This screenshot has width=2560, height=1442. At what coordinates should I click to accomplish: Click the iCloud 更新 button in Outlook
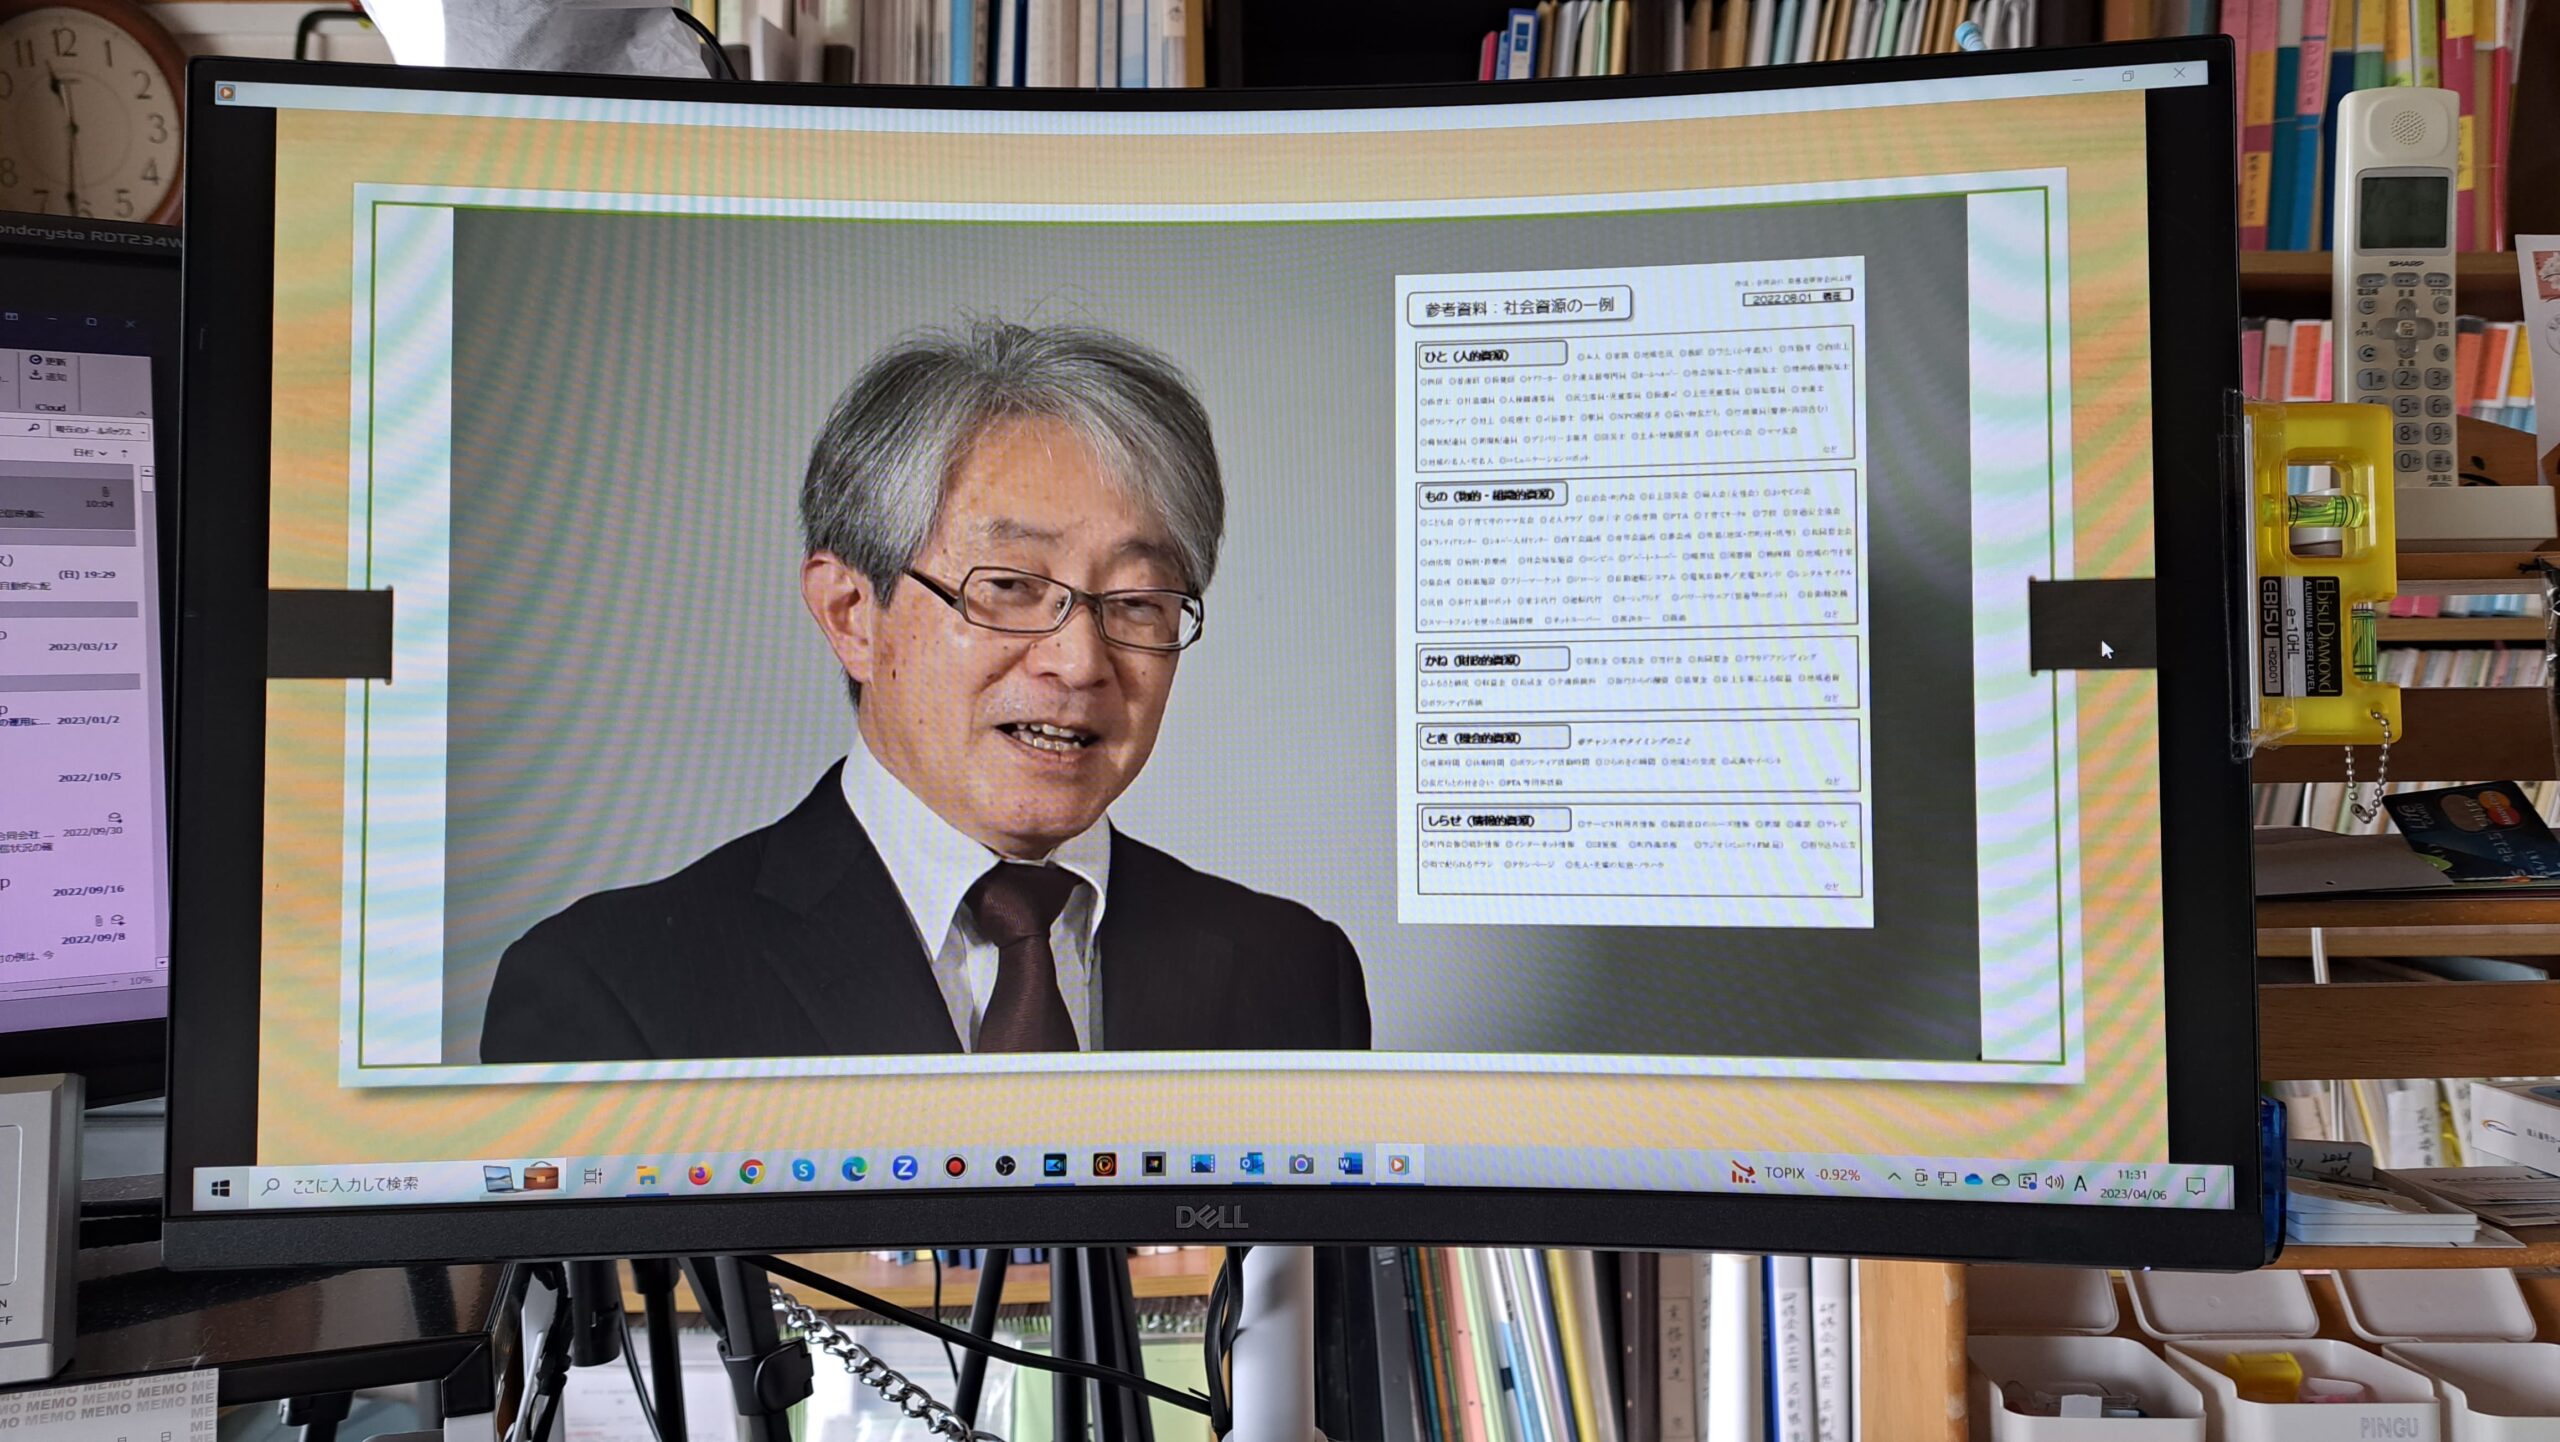pyautogui.click(x=47, y=360)
